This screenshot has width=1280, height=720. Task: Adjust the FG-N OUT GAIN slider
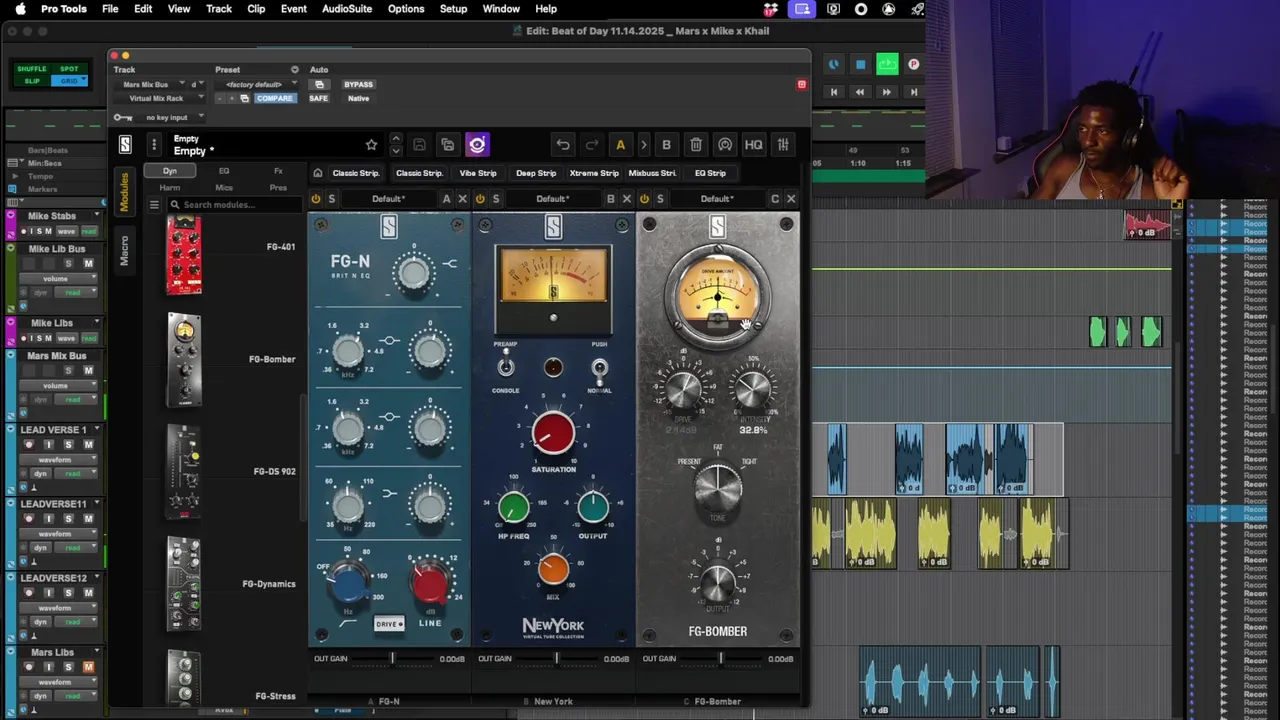pos(392,659)
